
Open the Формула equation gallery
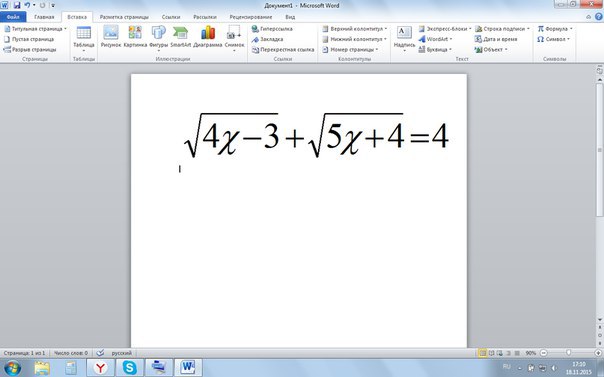pos(555,29)
